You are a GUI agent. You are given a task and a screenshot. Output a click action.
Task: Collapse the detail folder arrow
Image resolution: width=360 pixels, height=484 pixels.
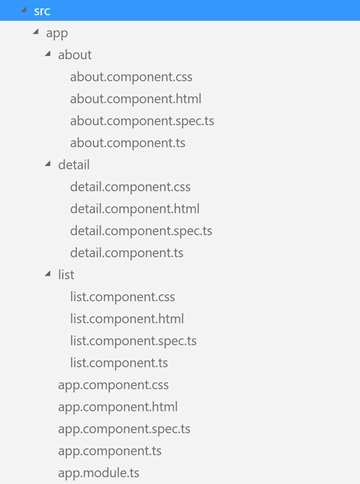48,164
